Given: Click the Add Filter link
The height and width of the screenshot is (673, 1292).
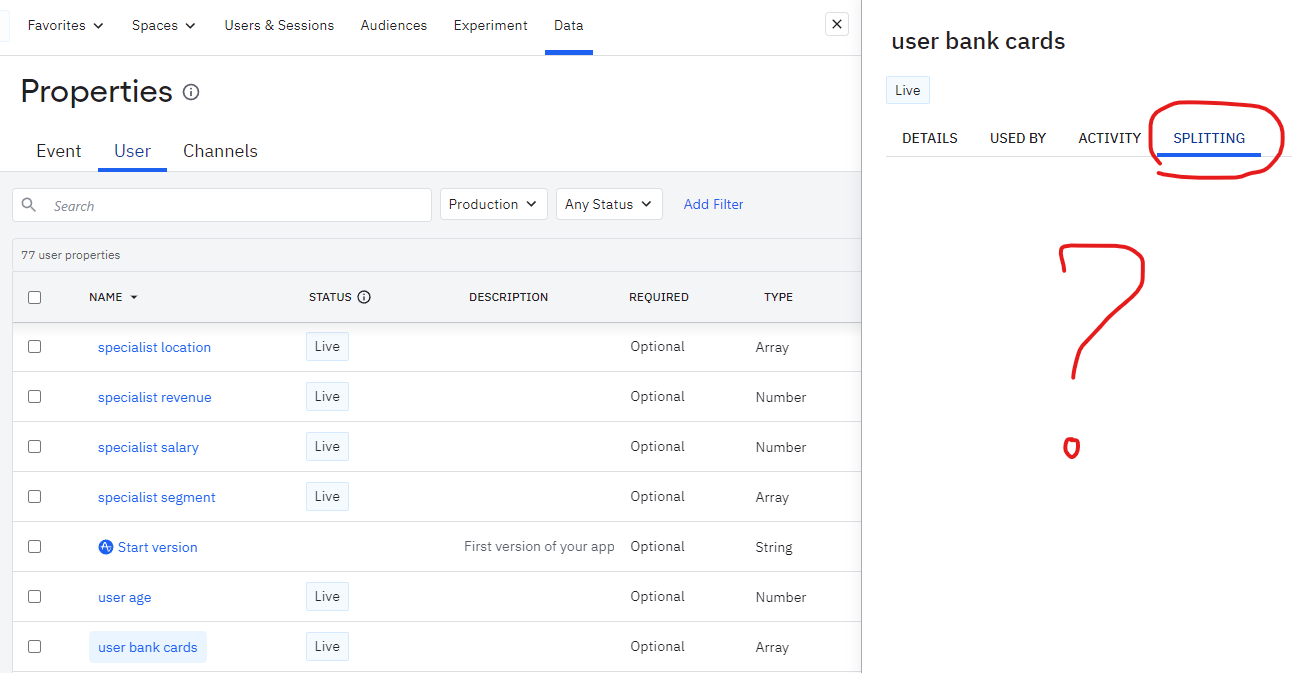Looking at the screenshot, I should (x=713, y=205).
